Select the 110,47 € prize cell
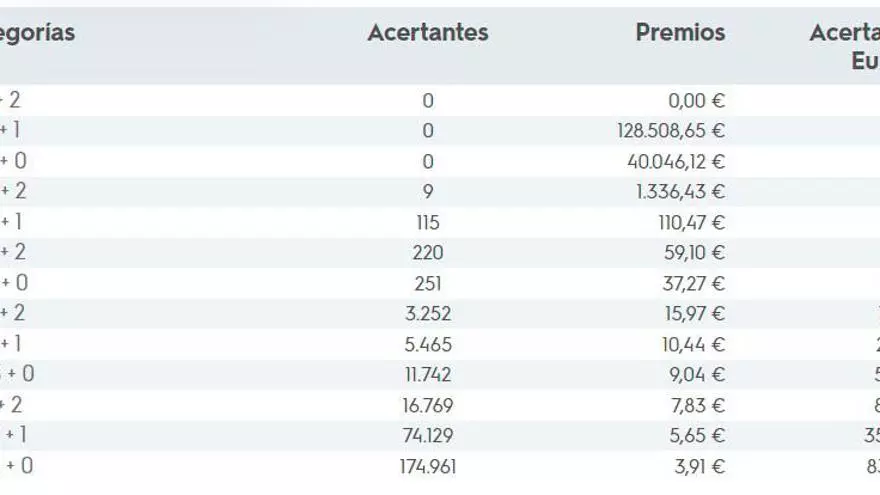Screen dimensions: 880x495 (691, 222)
